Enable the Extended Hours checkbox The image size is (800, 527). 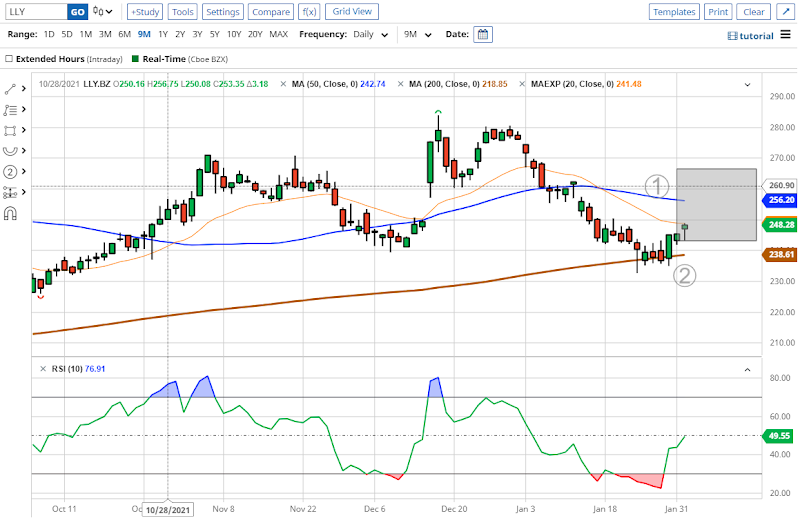click(9, 59)
